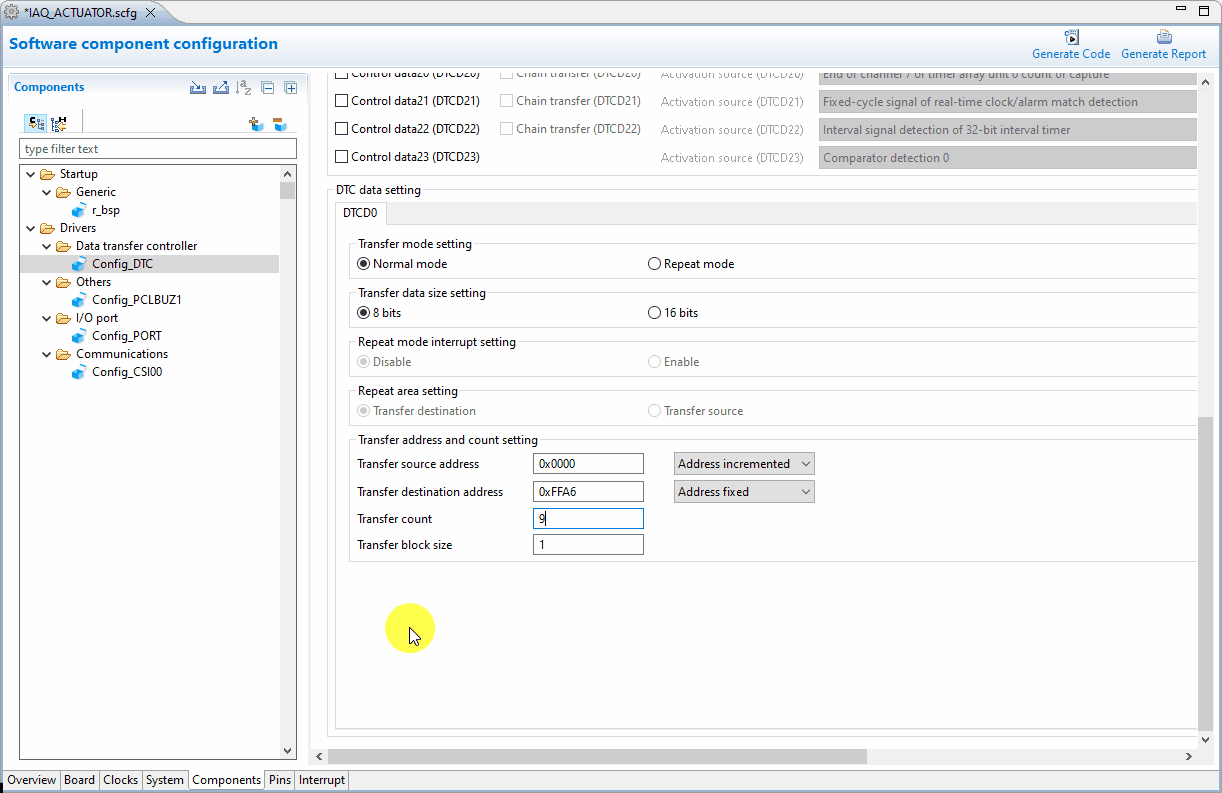This screenshot has width=1222, height=793.
Task: Switch to the Overview tab
Action: [32, 780]
